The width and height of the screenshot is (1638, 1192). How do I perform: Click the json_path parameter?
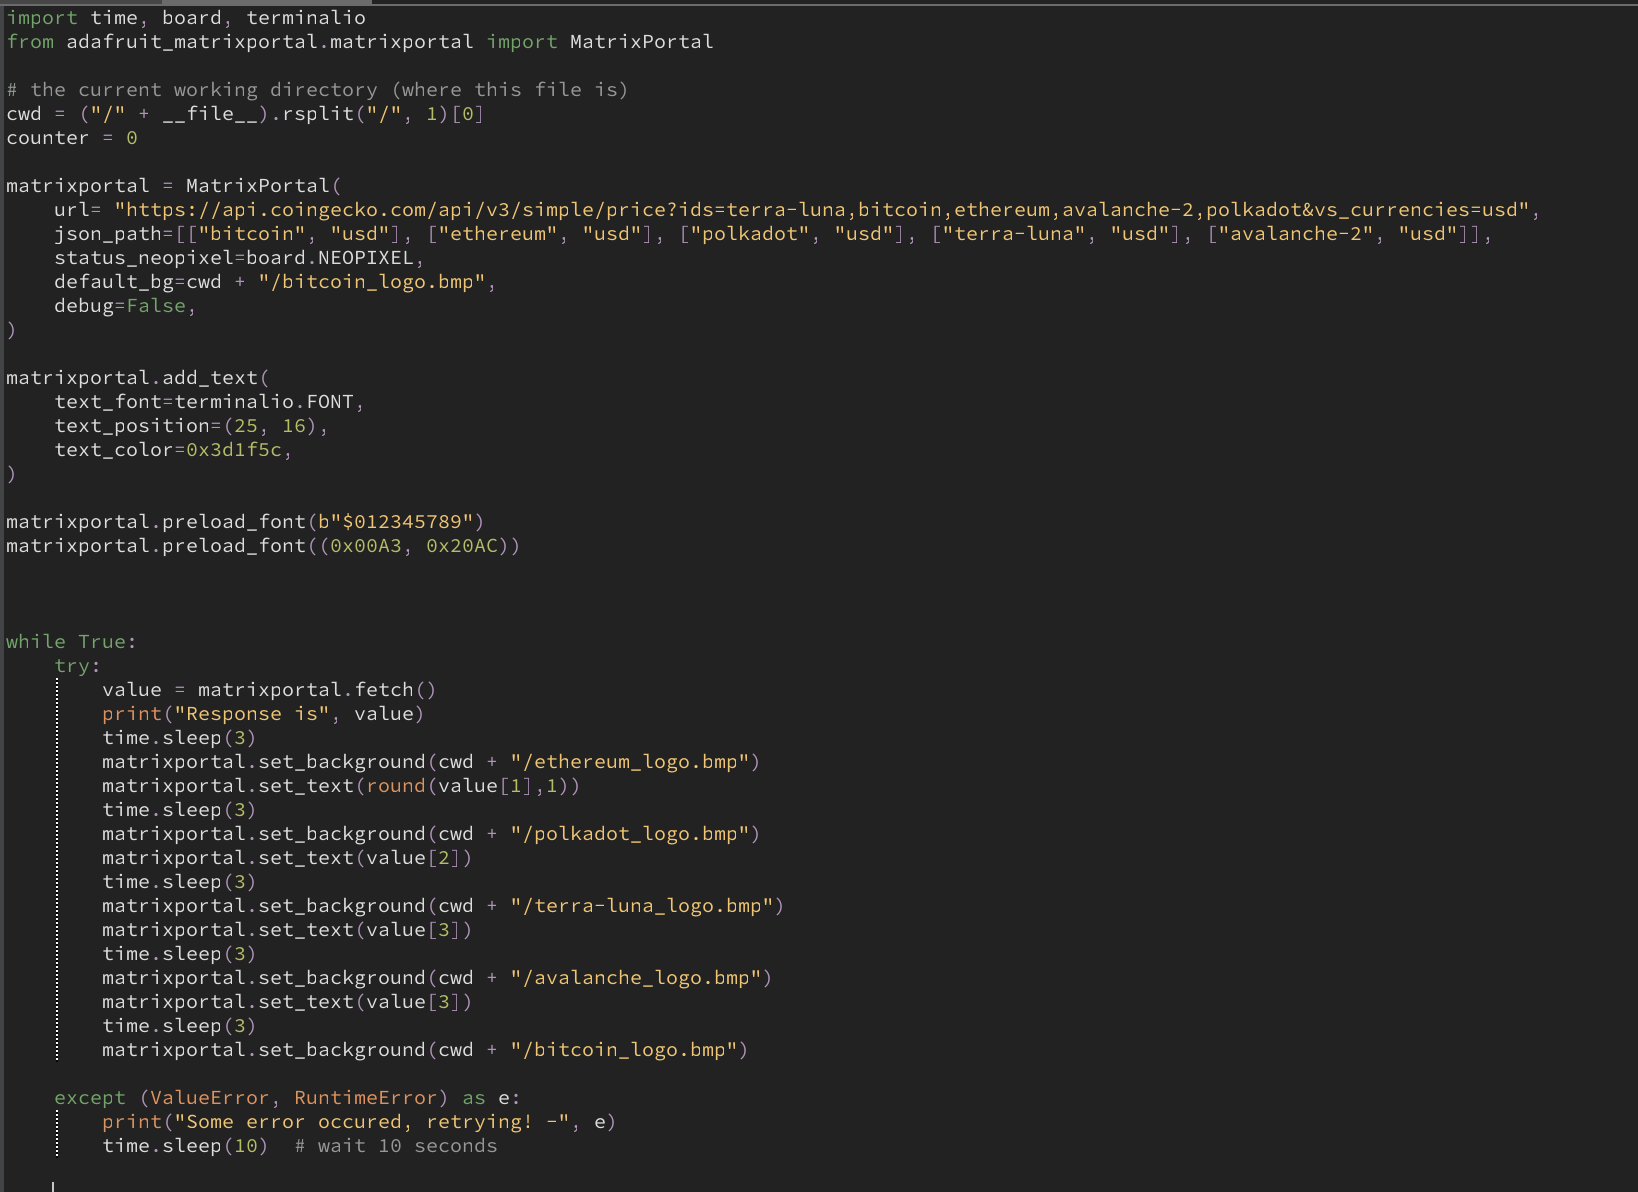110,233
